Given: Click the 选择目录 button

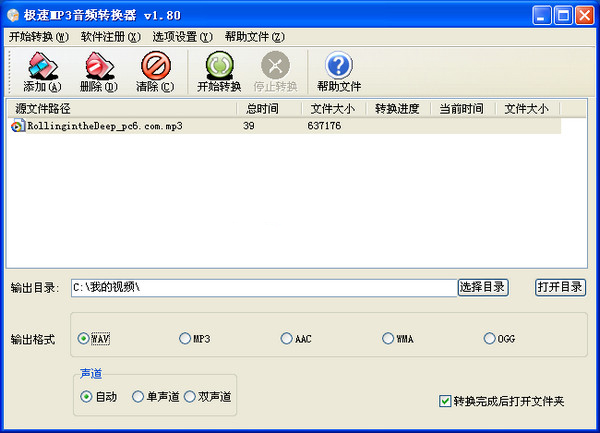Looking at the screenshot, I should (483, 287).
